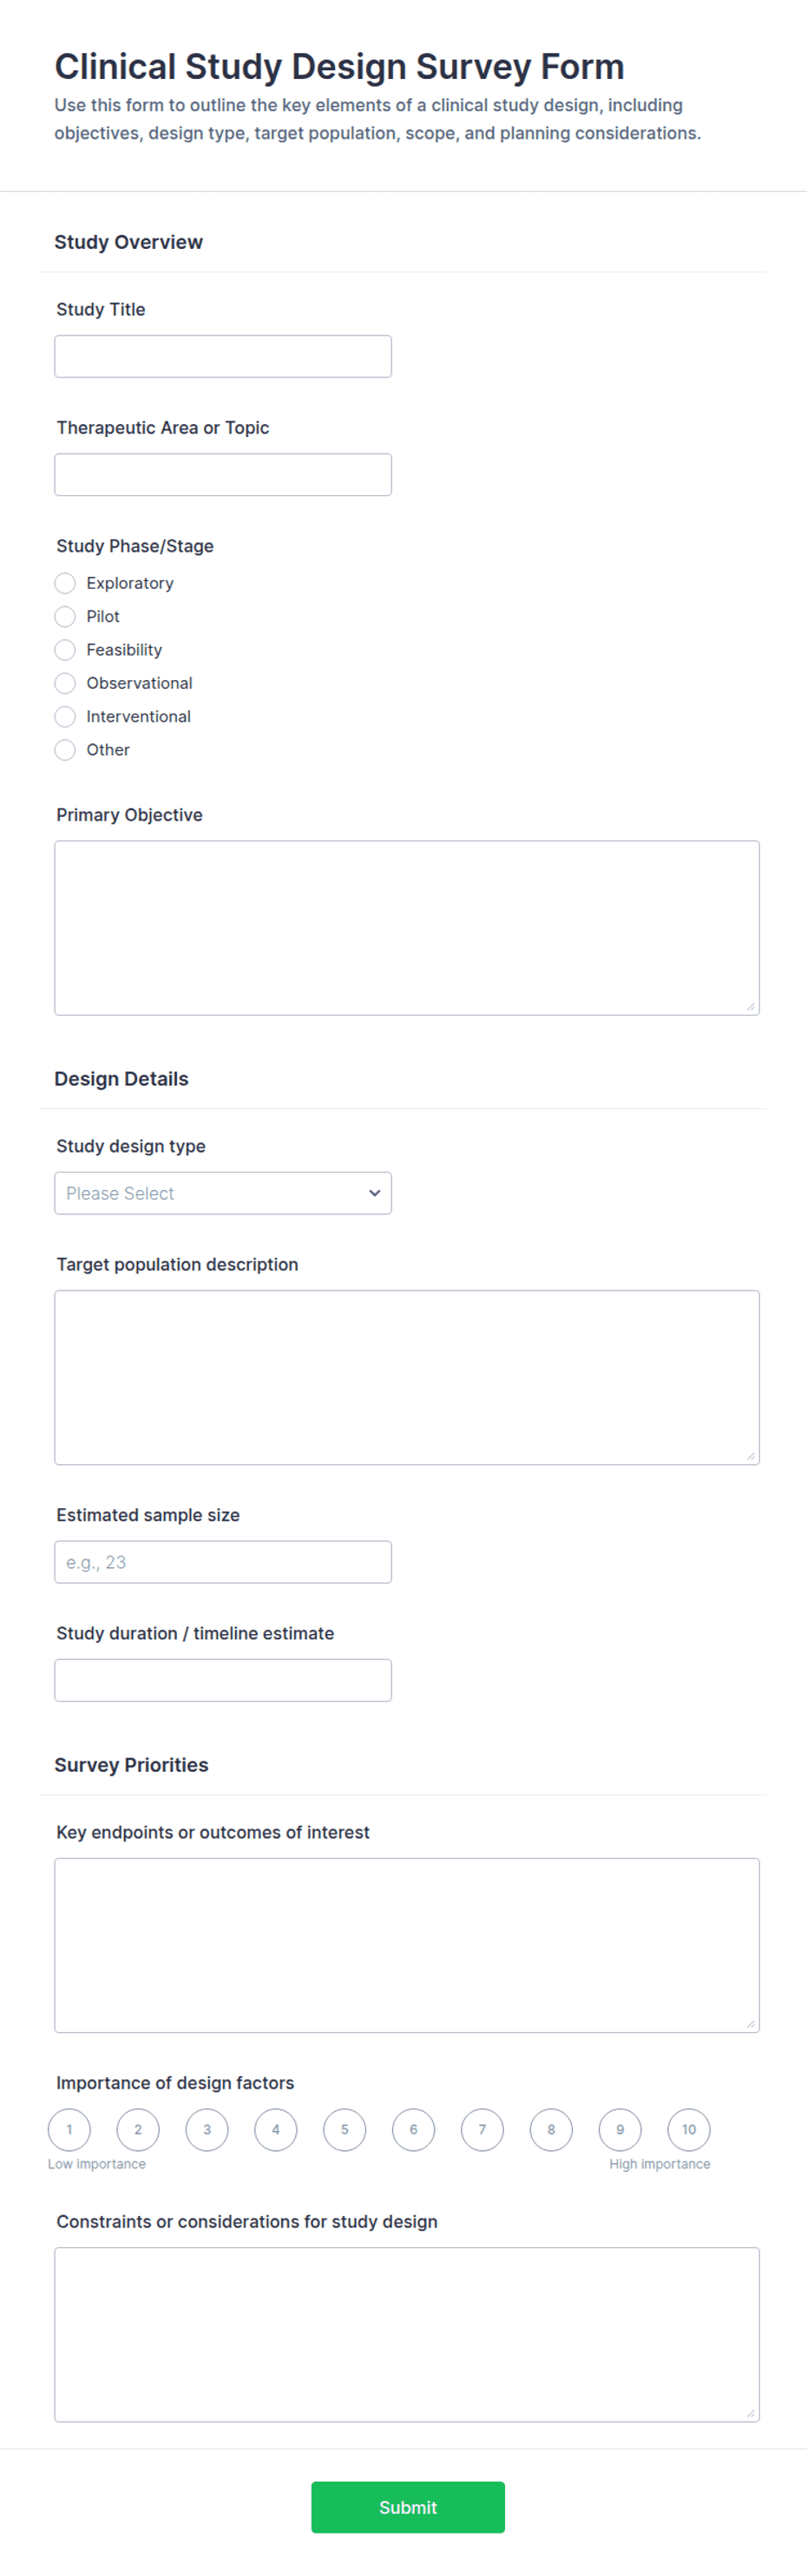Viewport: 807px width, 2576px height.
Task: Click the Estimated sample size field
Action: click(223, 1561)
